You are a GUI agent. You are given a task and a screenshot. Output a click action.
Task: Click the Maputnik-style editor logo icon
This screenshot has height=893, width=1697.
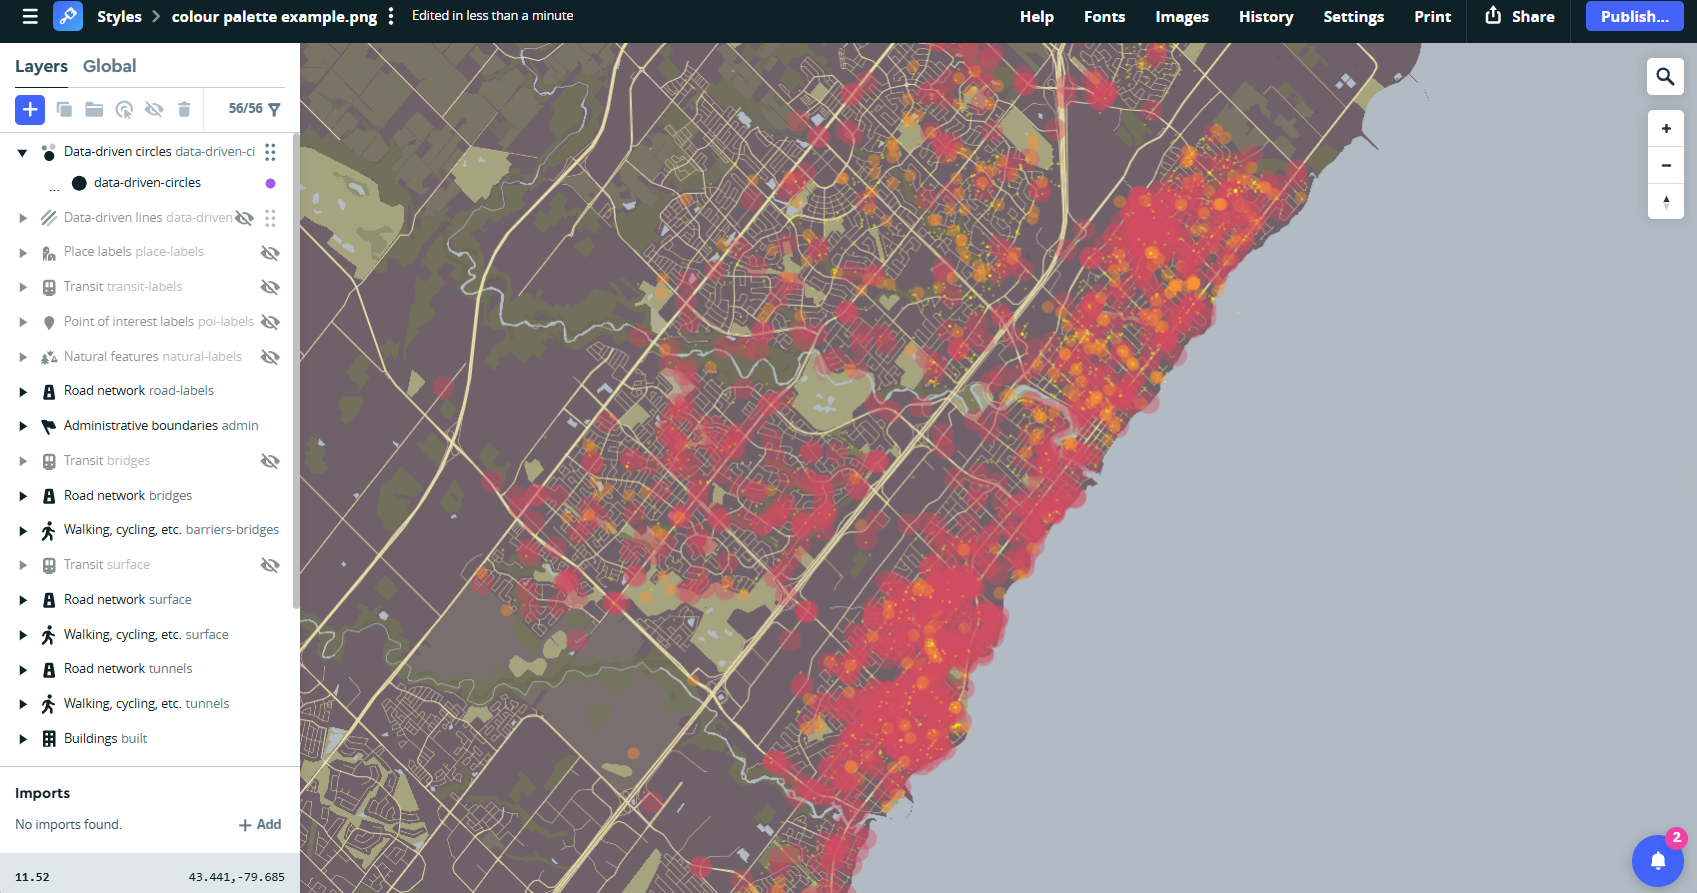coord(68,16)
